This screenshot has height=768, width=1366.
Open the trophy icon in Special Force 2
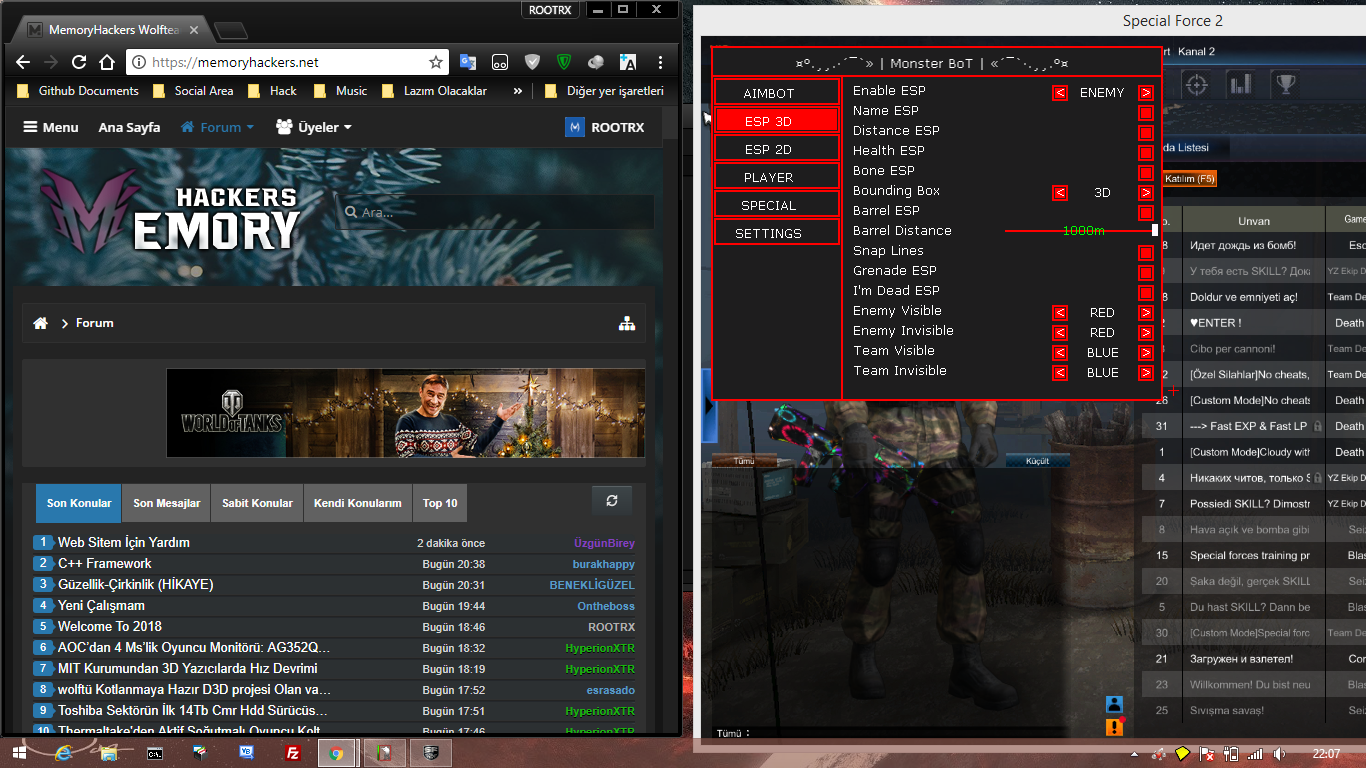(x=1284, y=83)
